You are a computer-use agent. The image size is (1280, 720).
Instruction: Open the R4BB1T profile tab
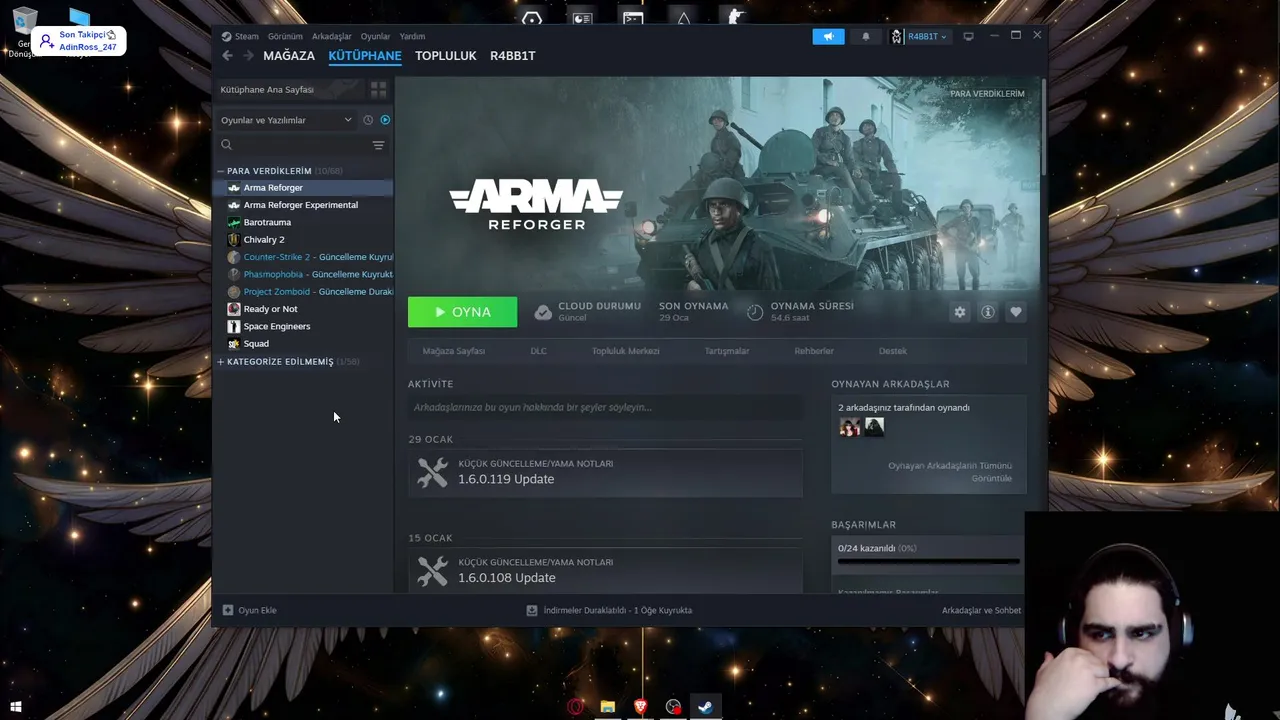[x=512, y=56]
